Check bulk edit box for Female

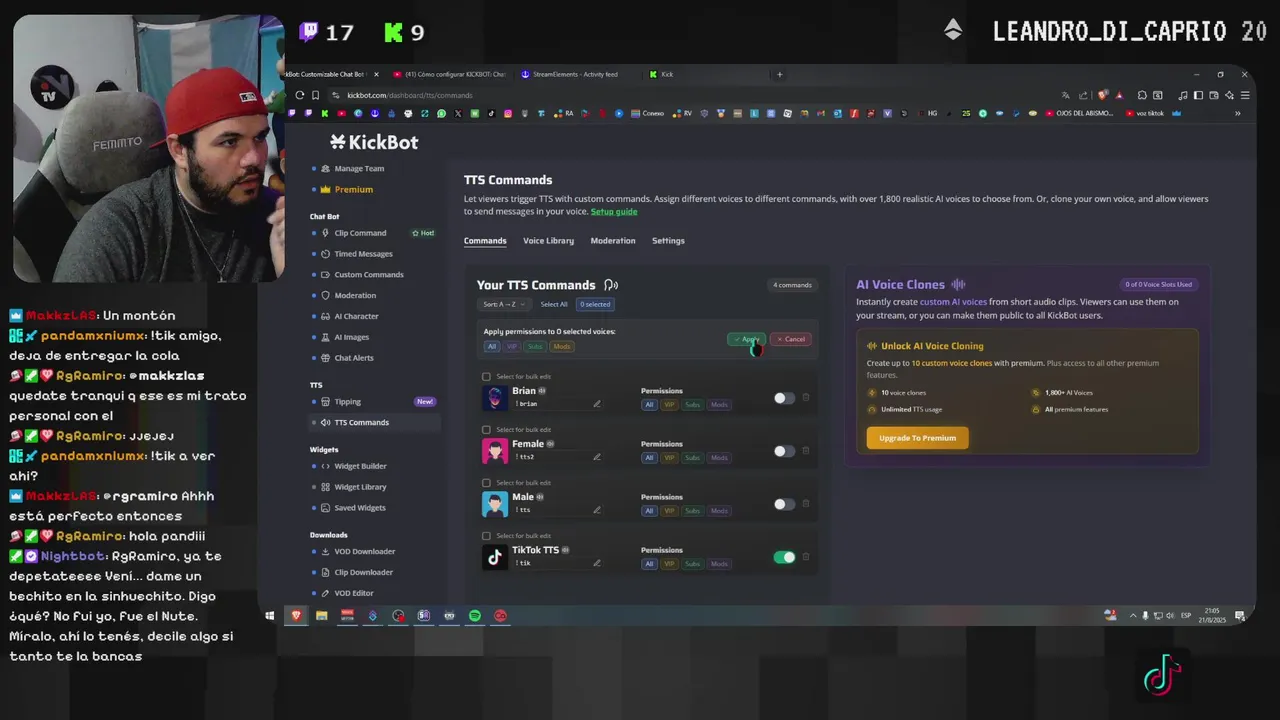(x=487, y=430)
